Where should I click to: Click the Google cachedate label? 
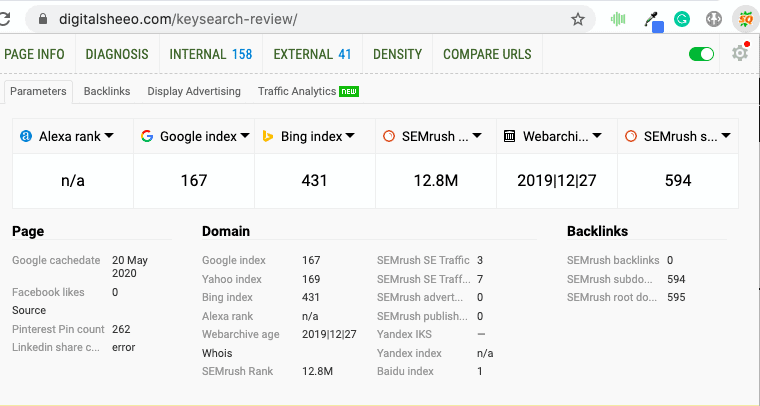pos(56,260)
